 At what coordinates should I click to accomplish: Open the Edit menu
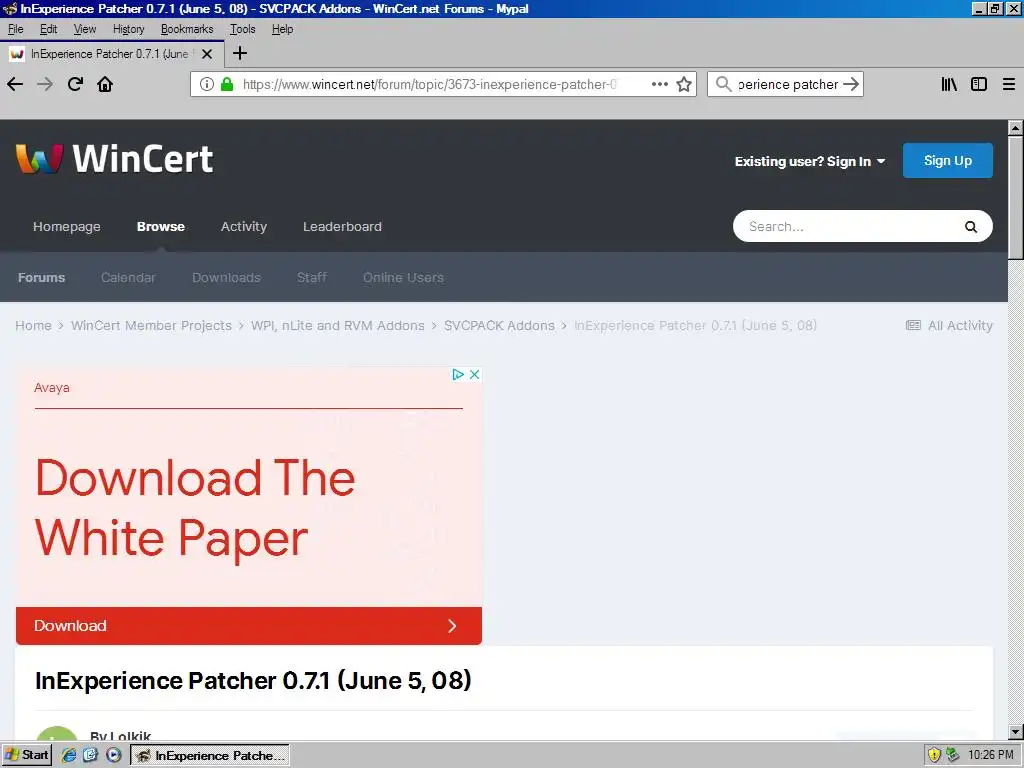pos(48,29)
